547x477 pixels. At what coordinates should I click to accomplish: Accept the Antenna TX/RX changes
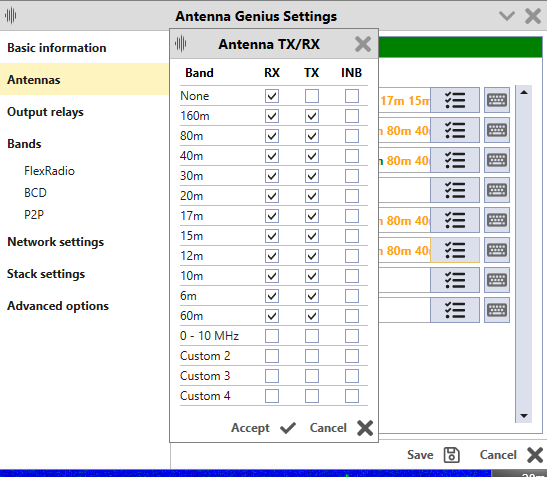[x=264, y=428]
